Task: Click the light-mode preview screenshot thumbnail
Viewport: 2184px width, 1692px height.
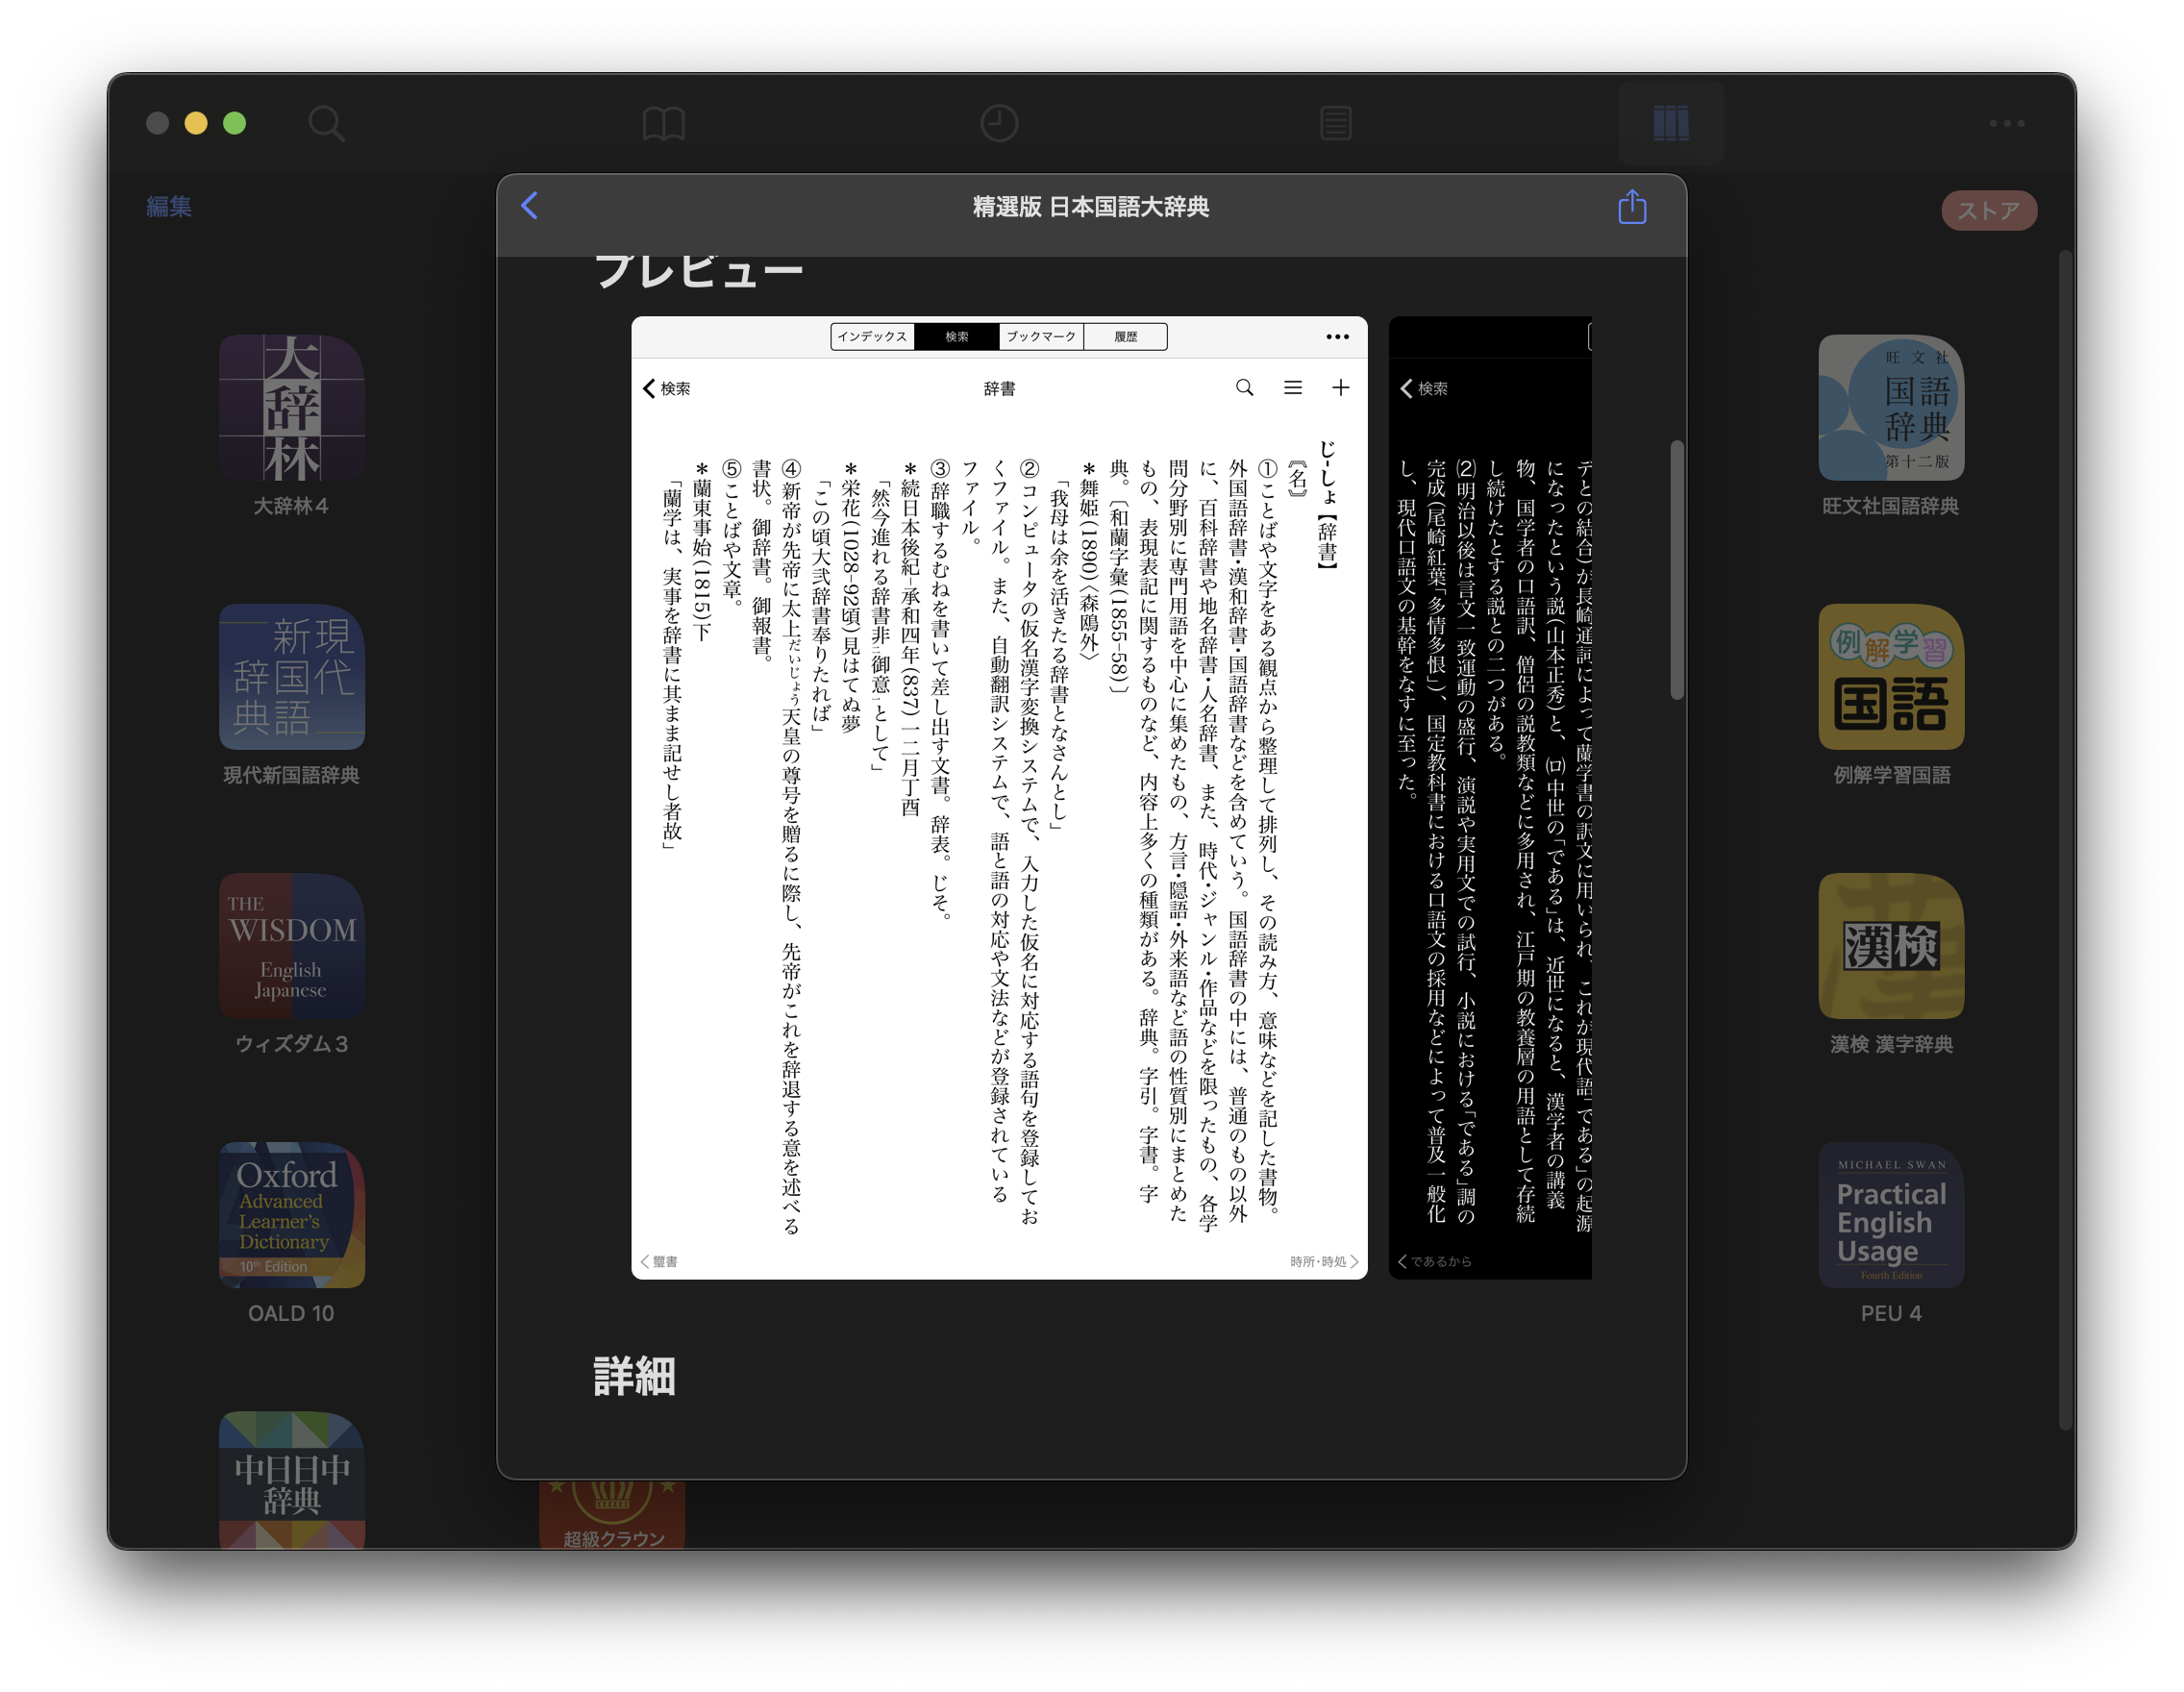Action: click(999, 797)
